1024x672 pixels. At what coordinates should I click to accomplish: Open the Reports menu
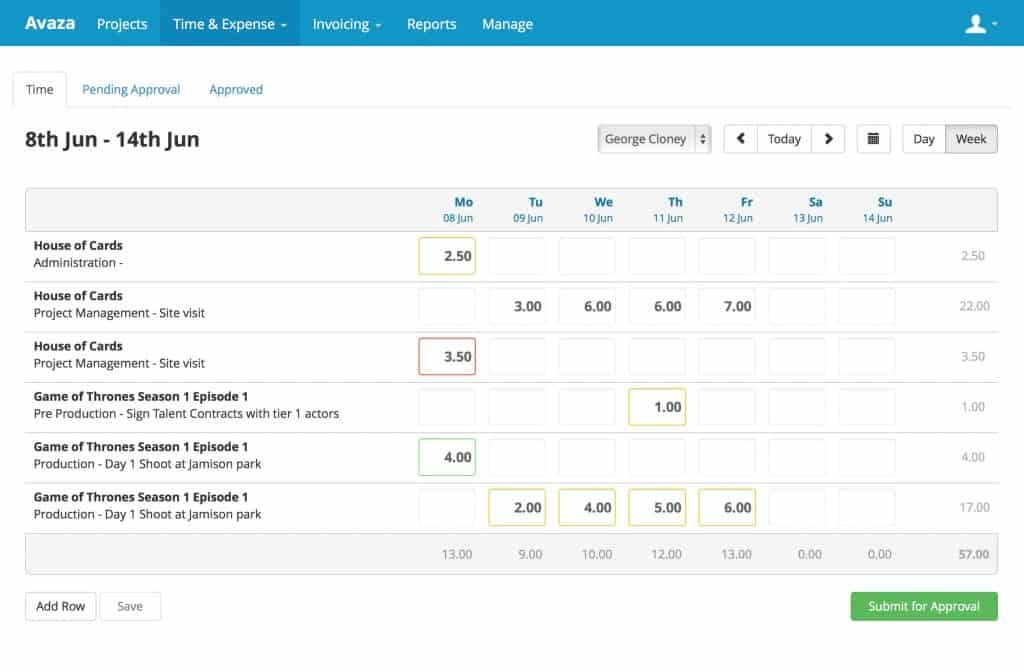point(431,22)
